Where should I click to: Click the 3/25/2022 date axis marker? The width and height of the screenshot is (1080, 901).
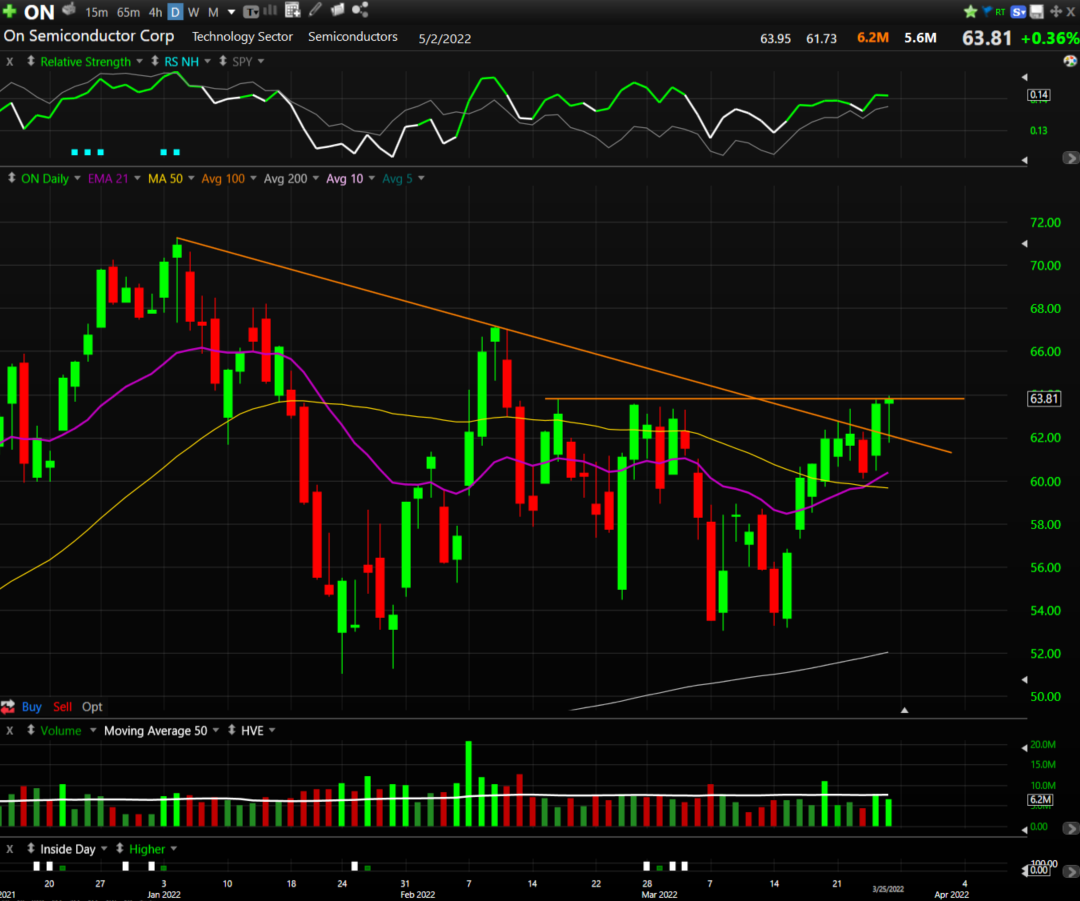pyautogui.click(x=888, y=889)
